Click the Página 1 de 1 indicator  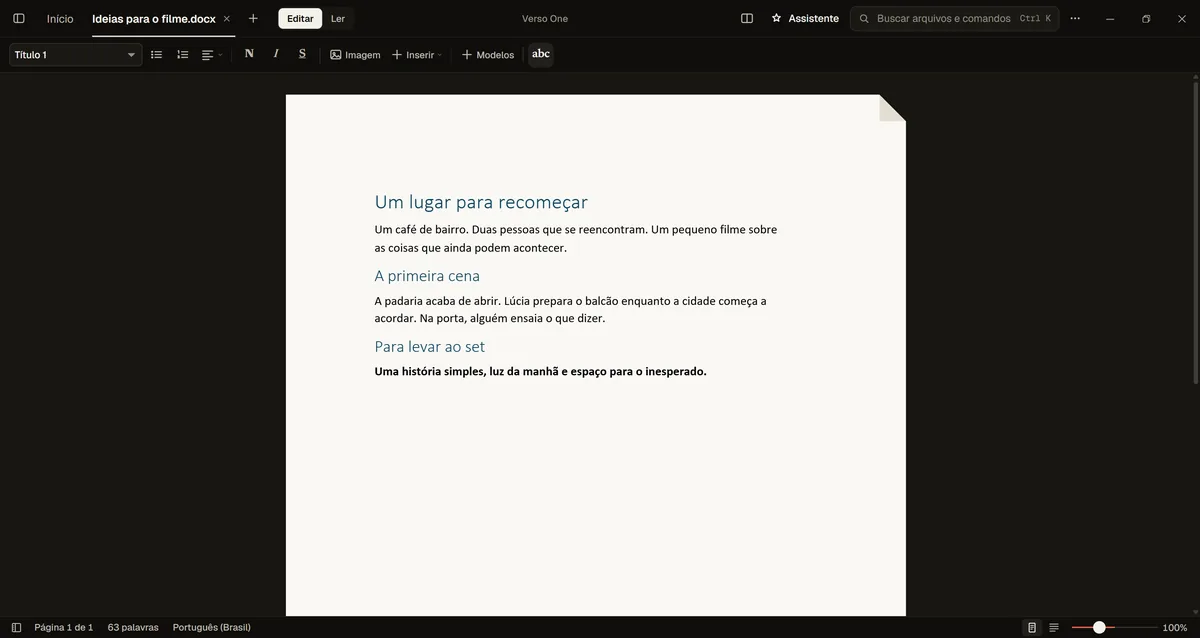click(x=64, y=628)
